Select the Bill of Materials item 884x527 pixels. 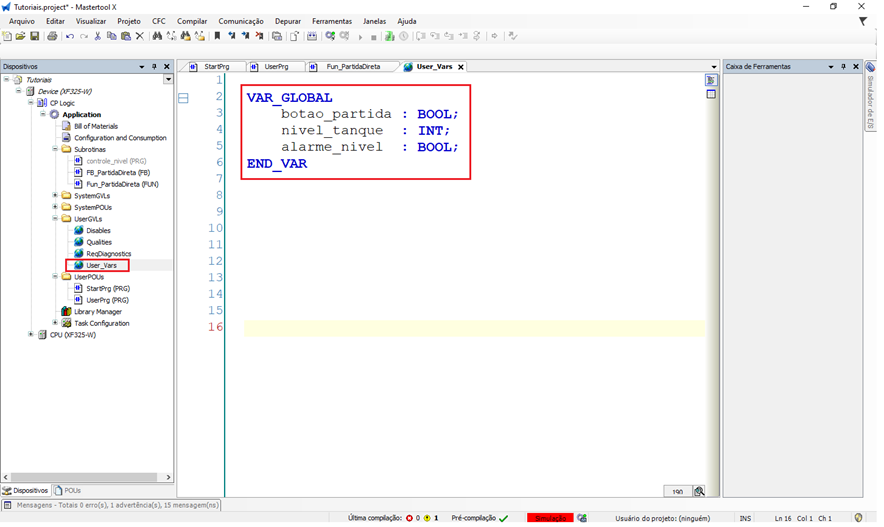[x=95, y=126]
